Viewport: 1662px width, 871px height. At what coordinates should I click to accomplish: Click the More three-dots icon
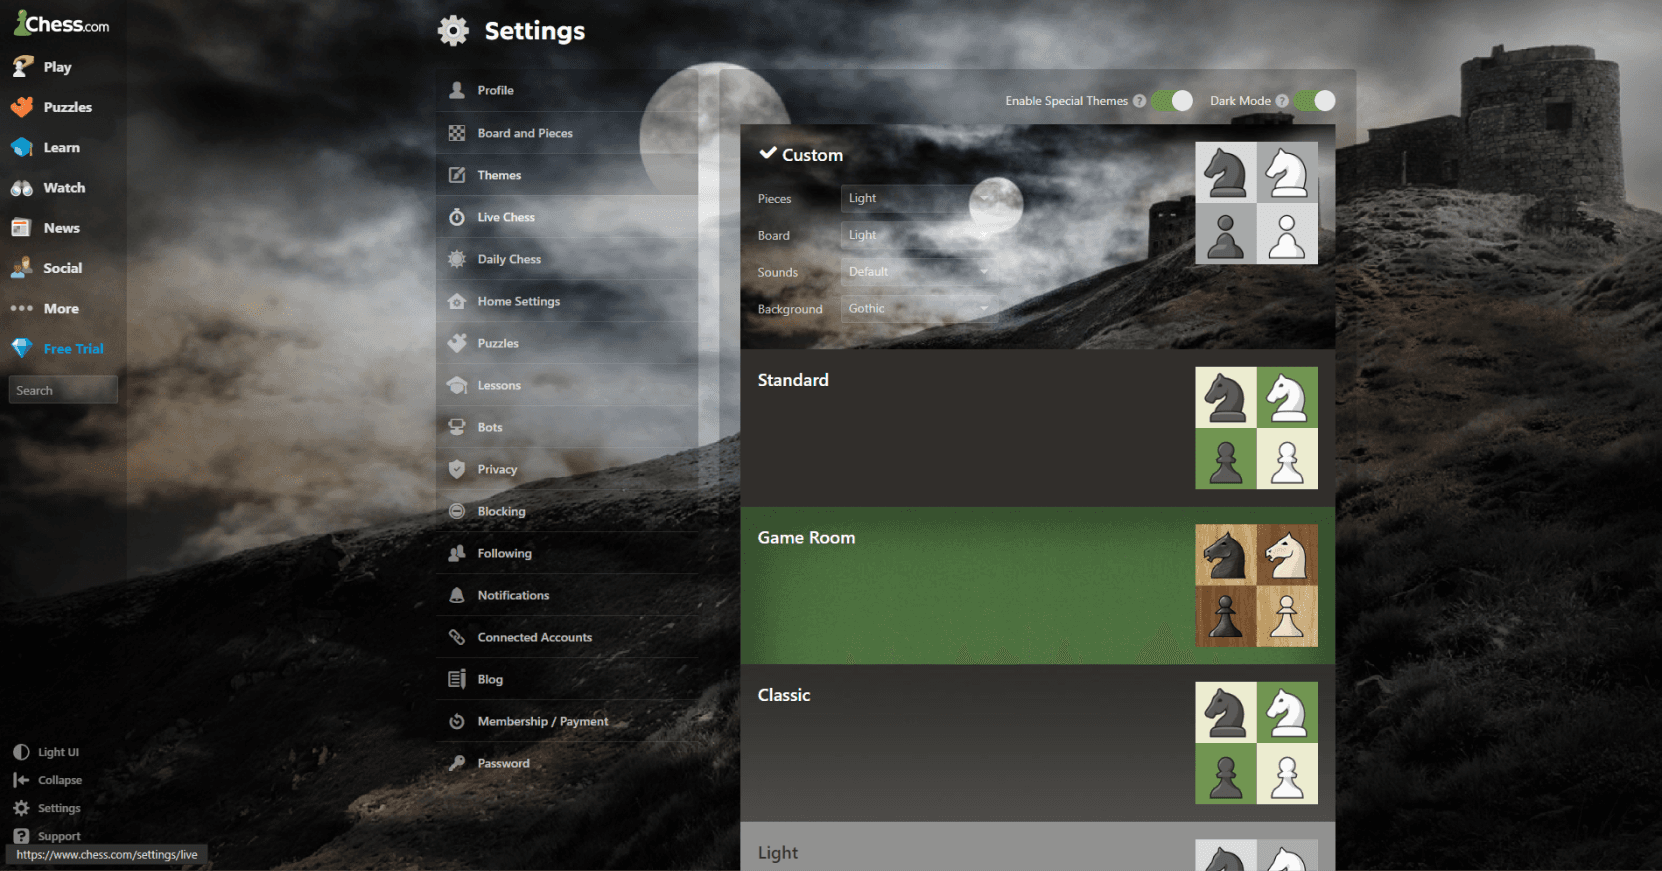click(22, 308)
